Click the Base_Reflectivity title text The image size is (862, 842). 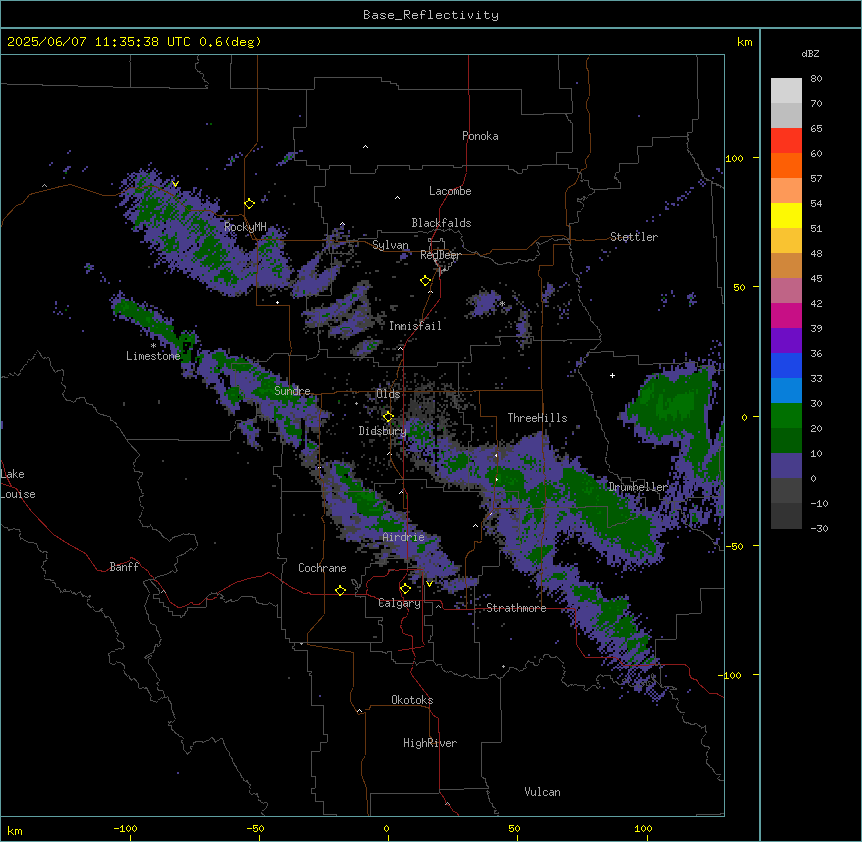431,15
